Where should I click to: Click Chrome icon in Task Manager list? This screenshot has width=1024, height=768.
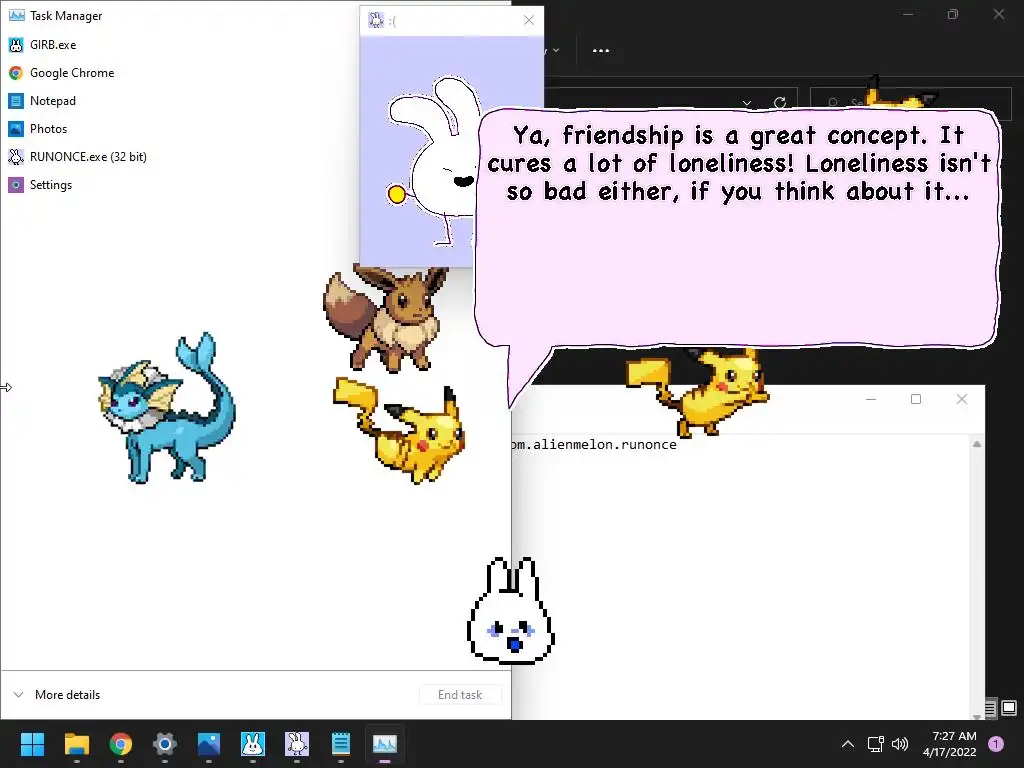click(x=16, y=72)
